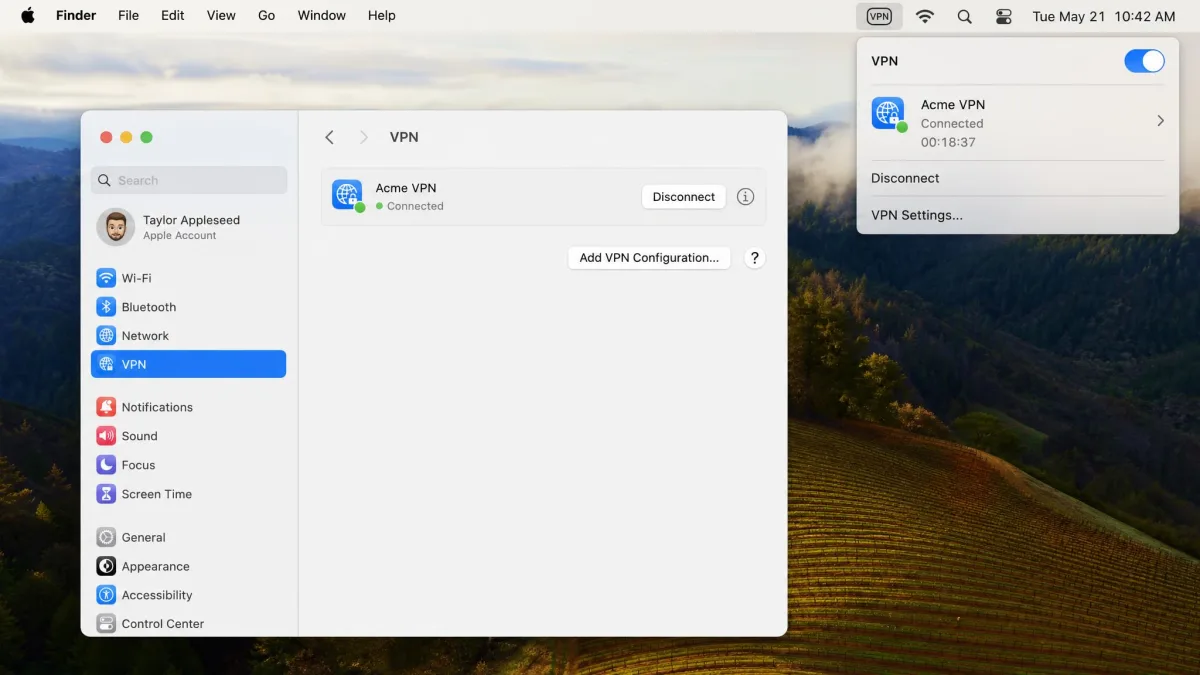Select Network label in sidebar
The image size is (1200, 675).
pyautogui.click(x=145, y=336)
